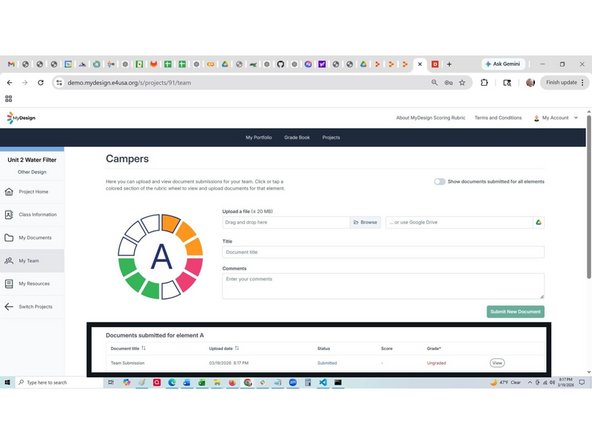
Task: Open the Chrome profile avatar
Action: point(530,82)
